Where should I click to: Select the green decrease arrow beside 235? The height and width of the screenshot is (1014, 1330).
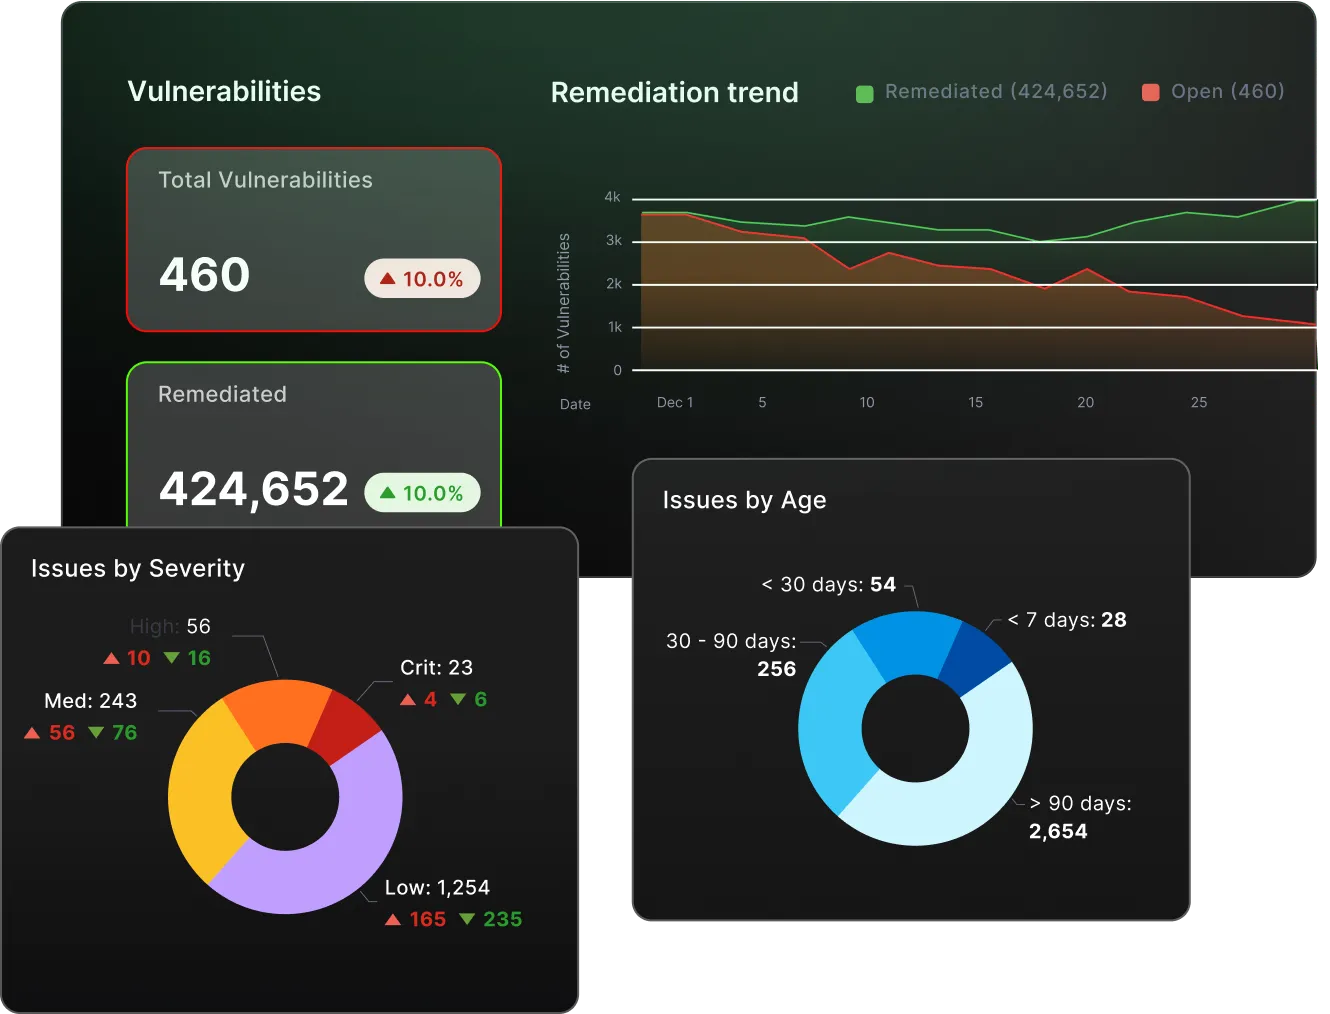(468, 919)
